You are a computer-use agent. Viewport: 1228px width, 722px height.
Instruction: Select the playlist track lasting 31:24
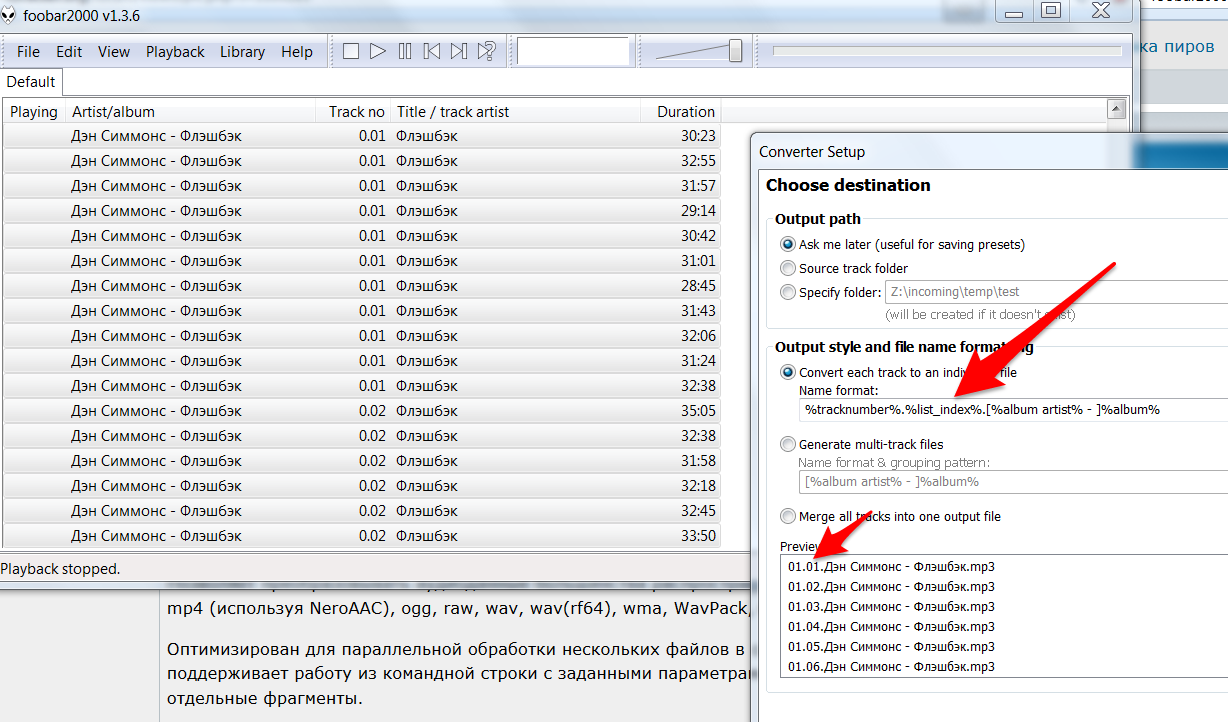point(362,361)
